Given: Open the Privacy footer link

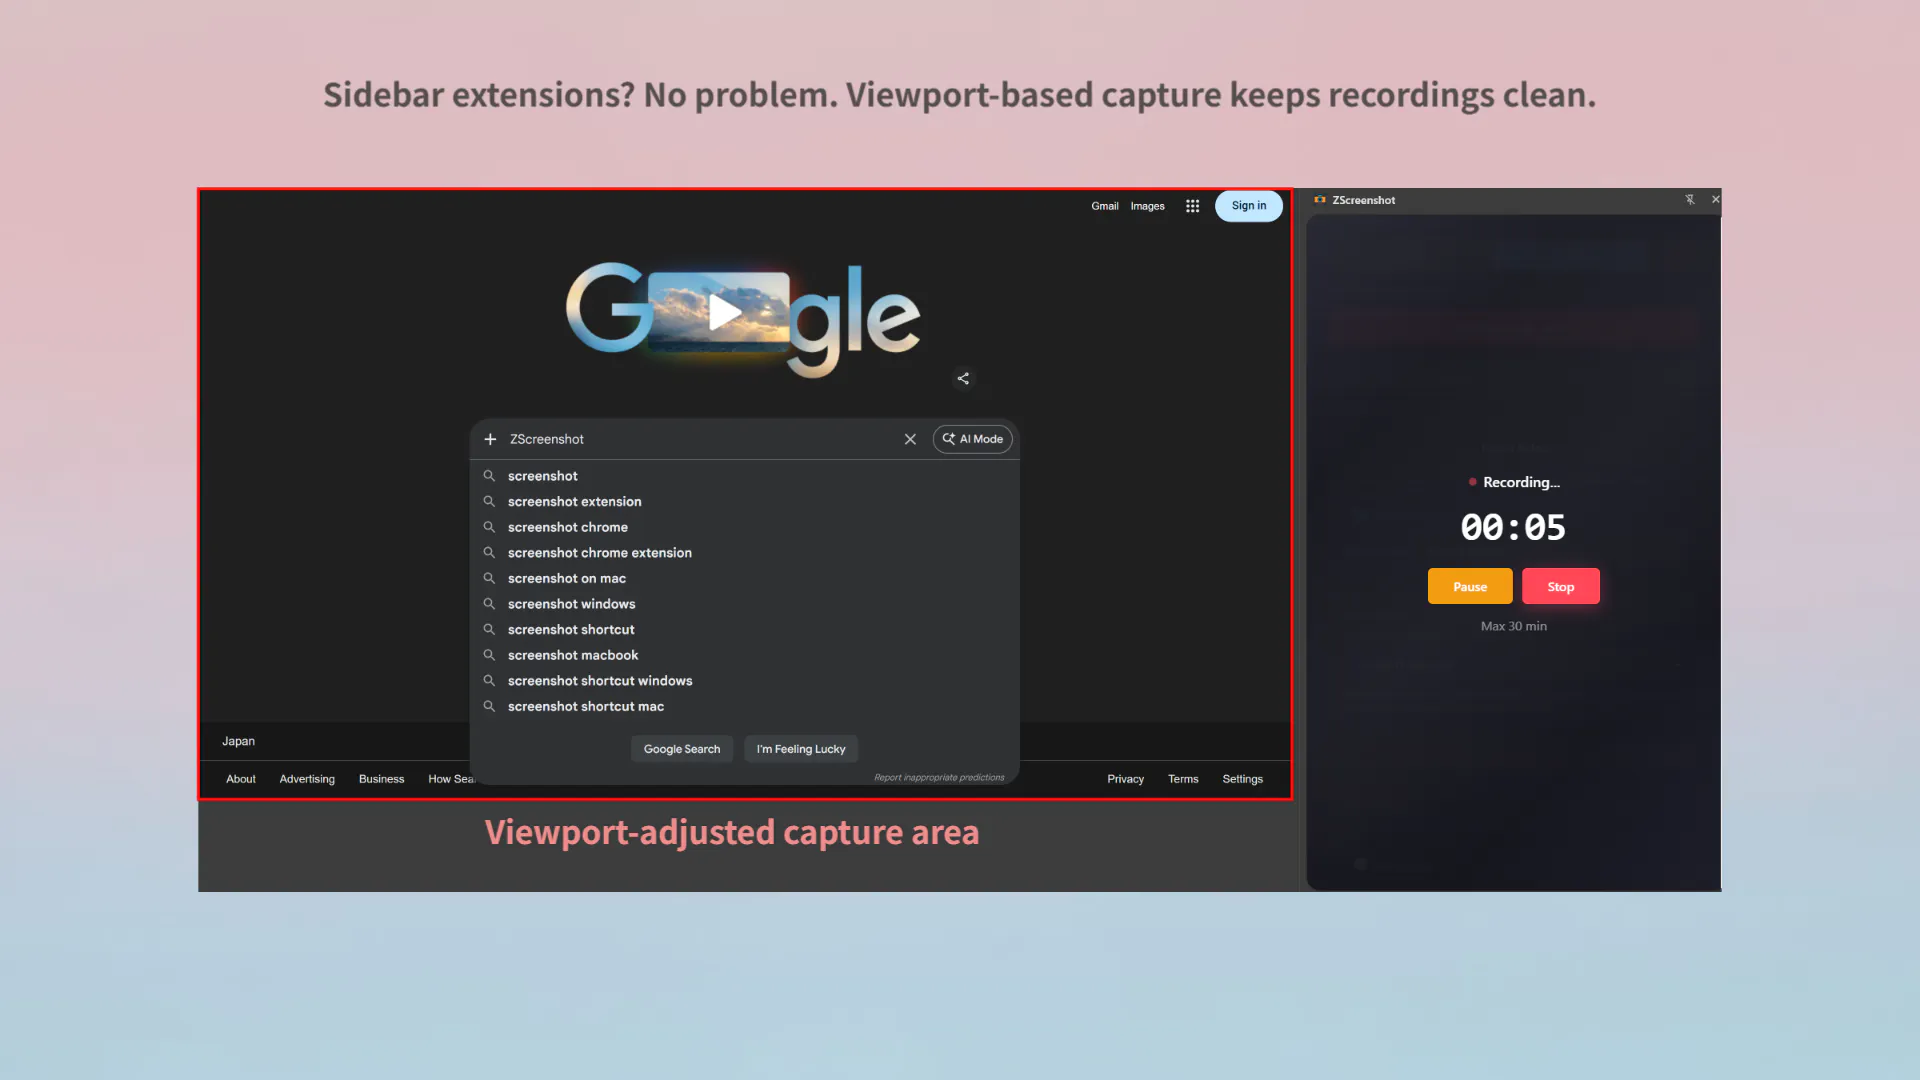Looking at the screenshot, I should pos(1125,779).
